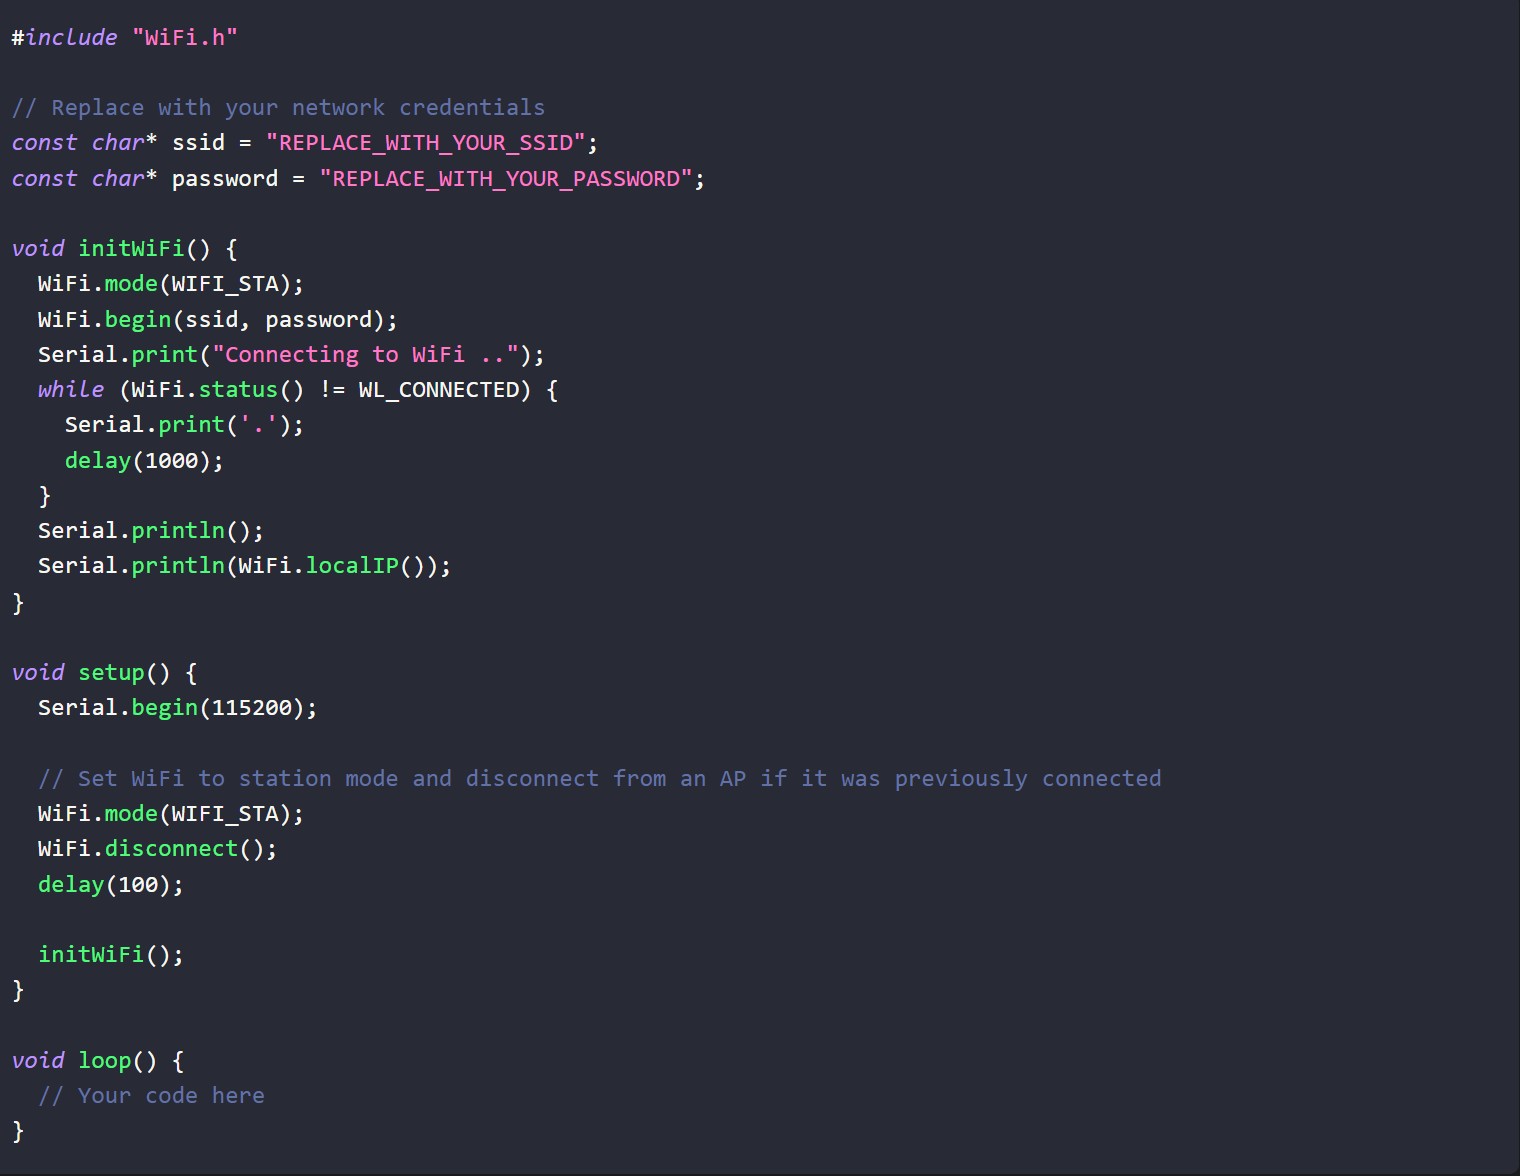Image resolution: width=1520 pixels, height=1176 pixels.
Task: Click the WL_CONNECTED constant
Action: coord(438,390)
